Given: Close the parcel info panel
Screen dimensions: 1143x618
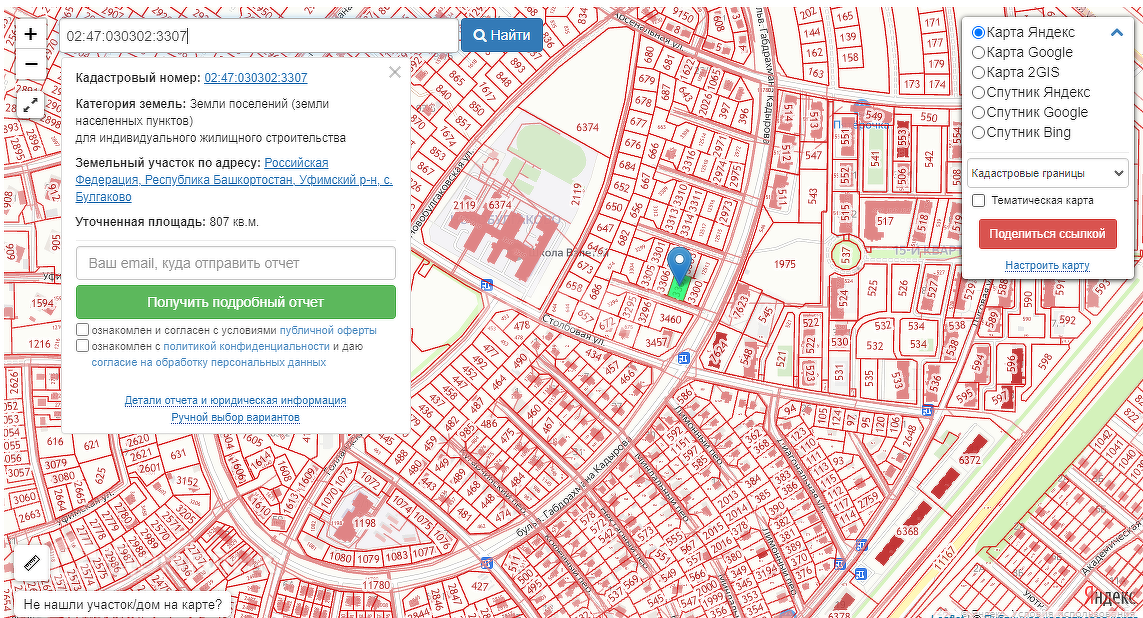Looking at the screenshot, I should (x=394, y=72).
